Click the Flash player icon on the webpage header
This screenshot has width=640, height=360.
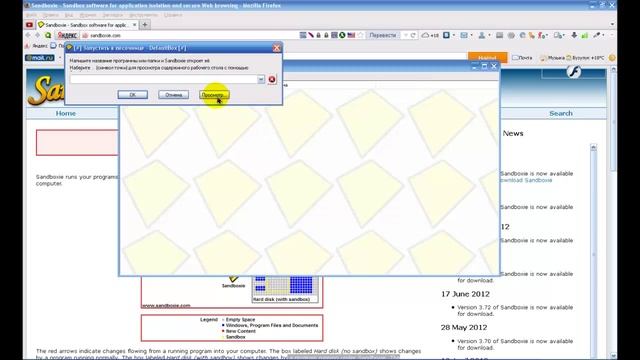tap(573, 72)
